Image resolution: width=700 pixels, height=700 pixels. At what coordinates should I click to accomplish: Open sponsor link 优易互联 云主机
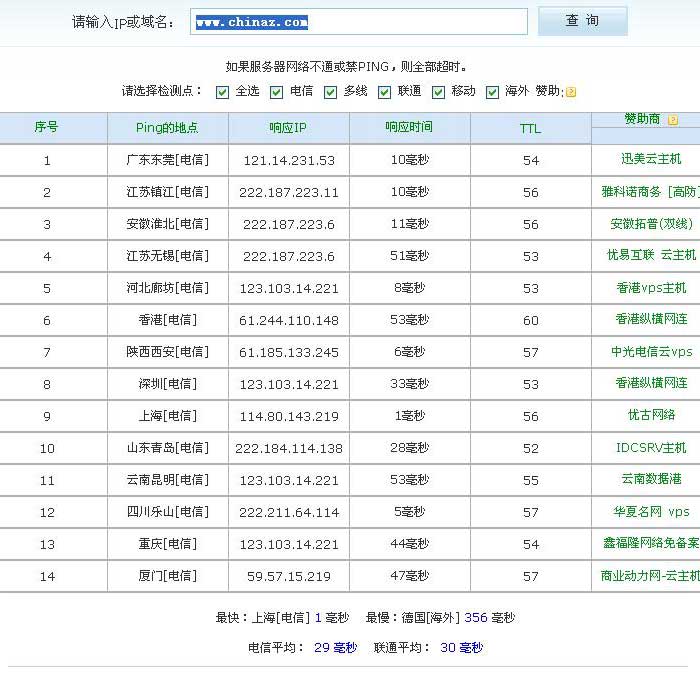[651, 255]
